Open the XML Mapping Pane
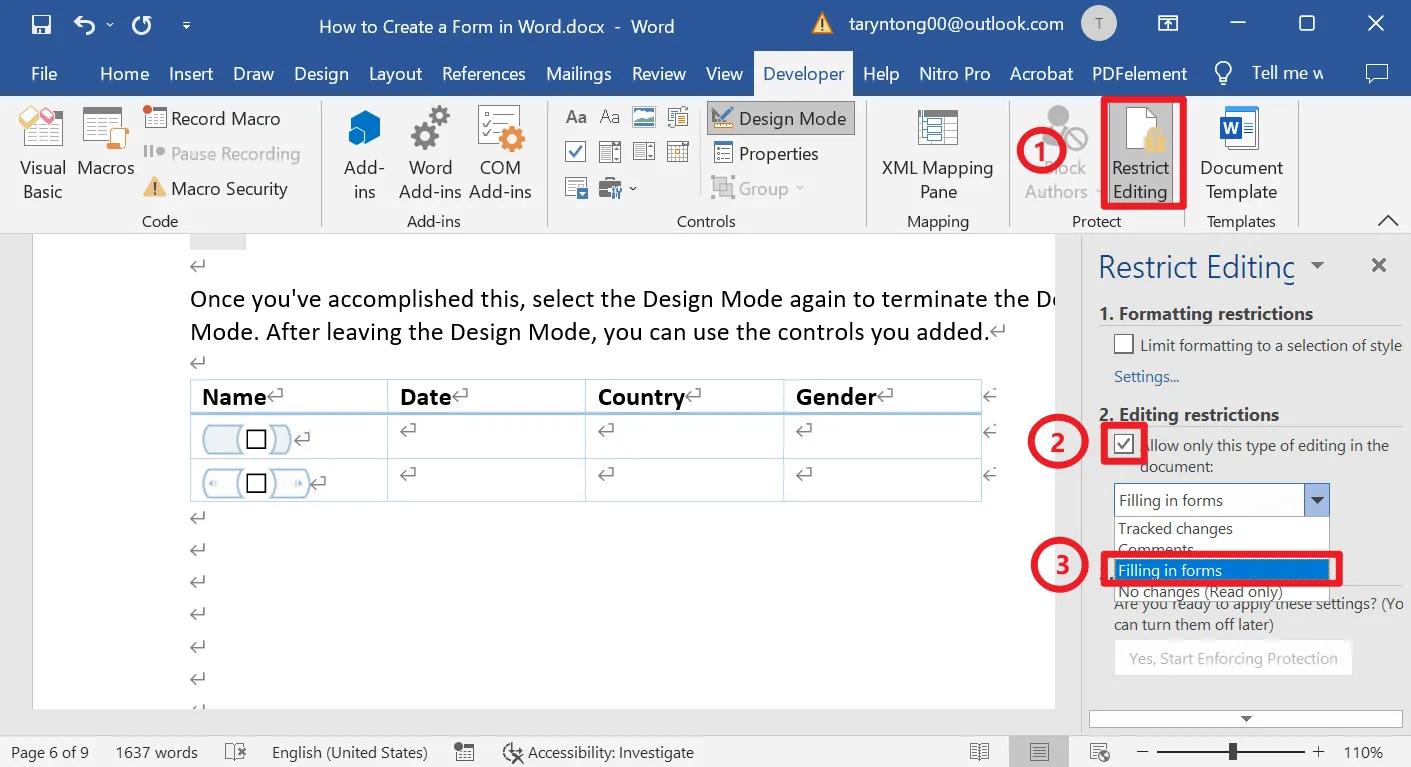1411x767 pixels. (x=936, y=152)
